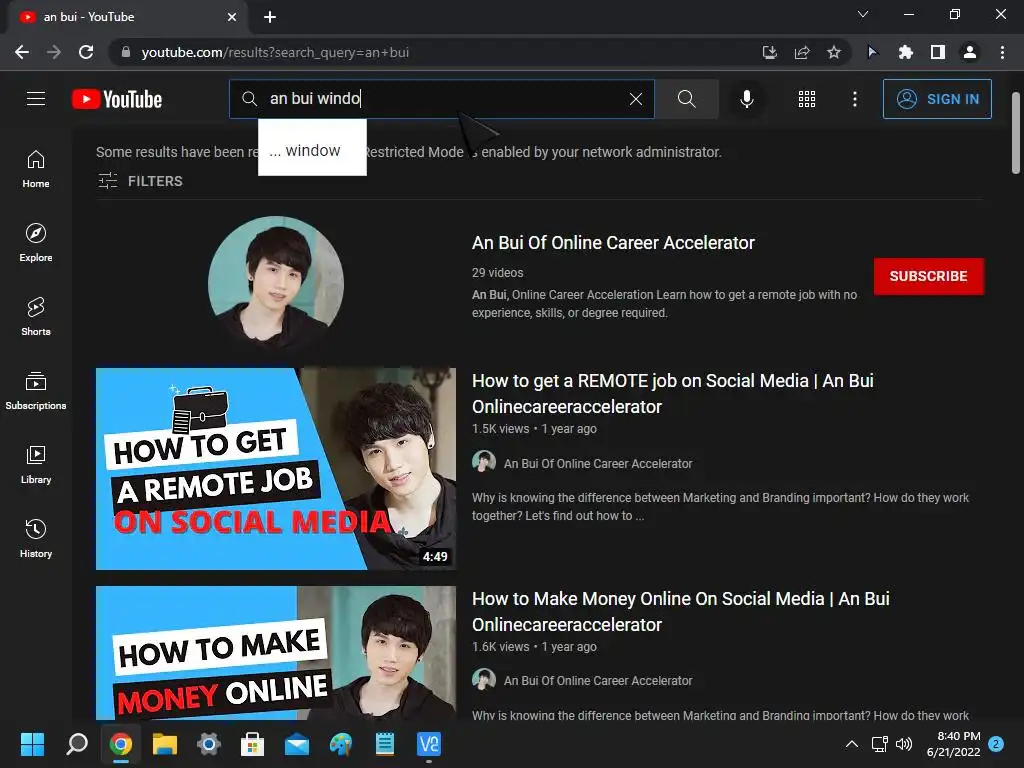Open the Windows Start menu
The height and width of the screenshot is (768, 1024).
coord(32,744)
